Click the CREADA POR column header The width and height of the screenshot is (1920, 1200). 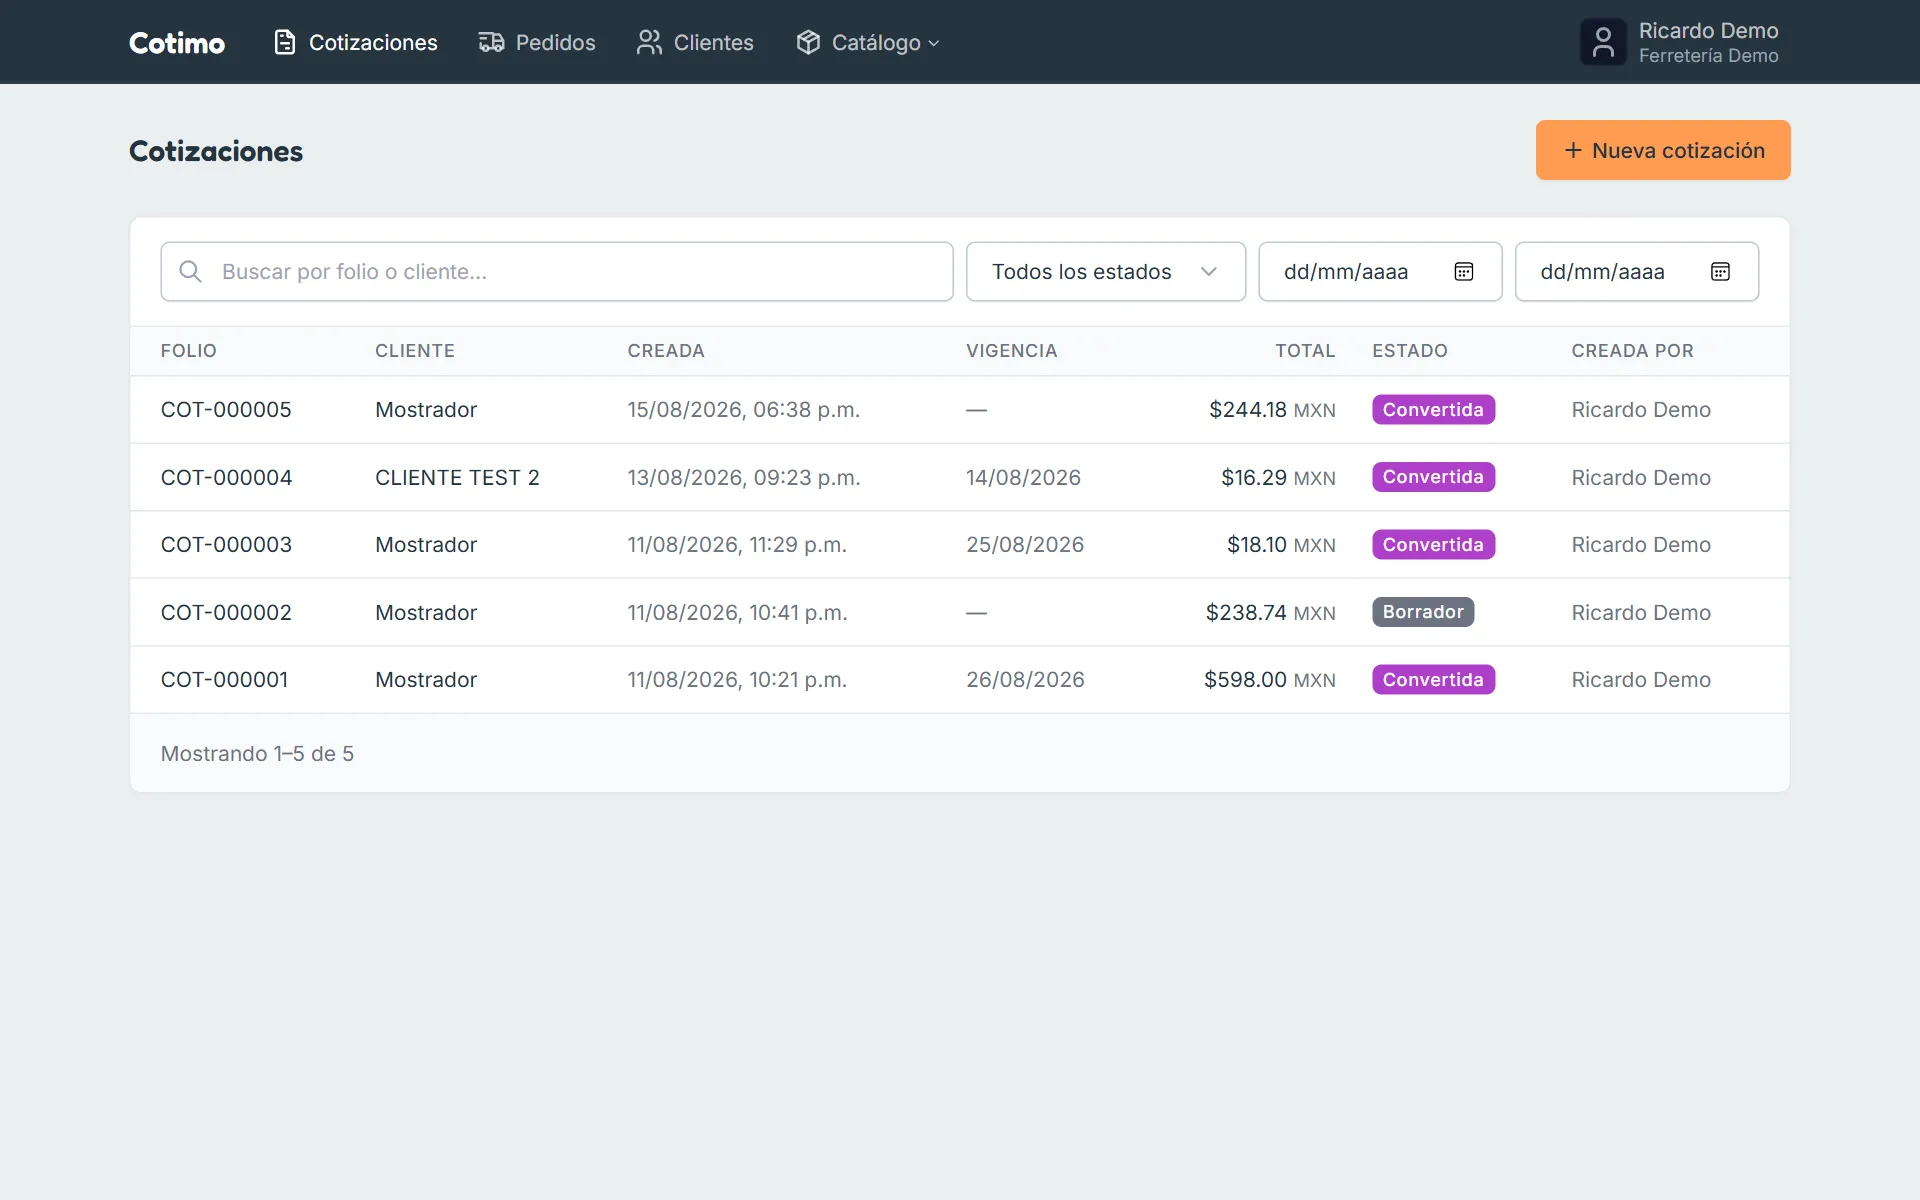click(1632, 351)
